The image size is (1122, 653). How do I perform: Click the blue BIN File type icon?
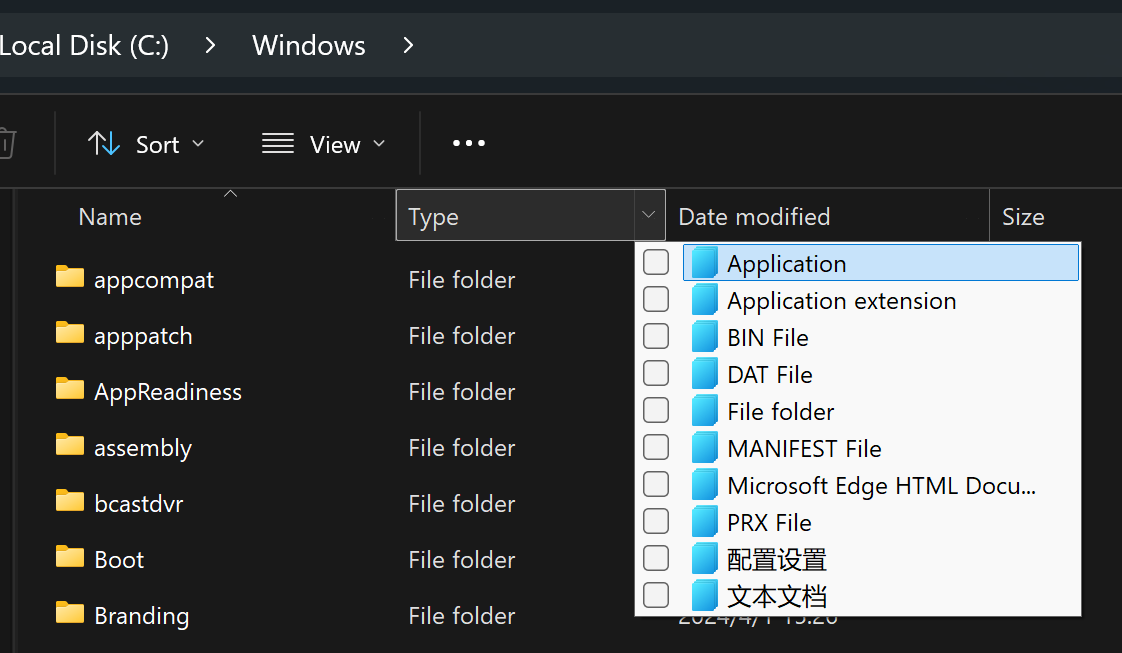705,337
